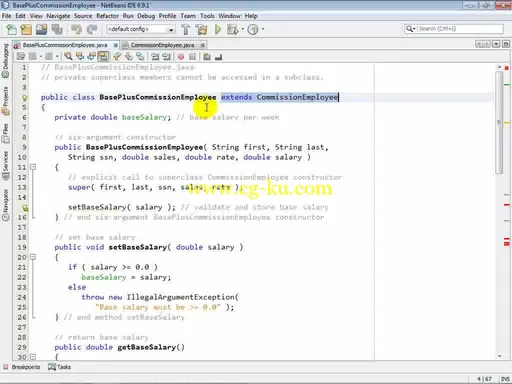Click Find Previous Occurrence icon

click(80, 57)
